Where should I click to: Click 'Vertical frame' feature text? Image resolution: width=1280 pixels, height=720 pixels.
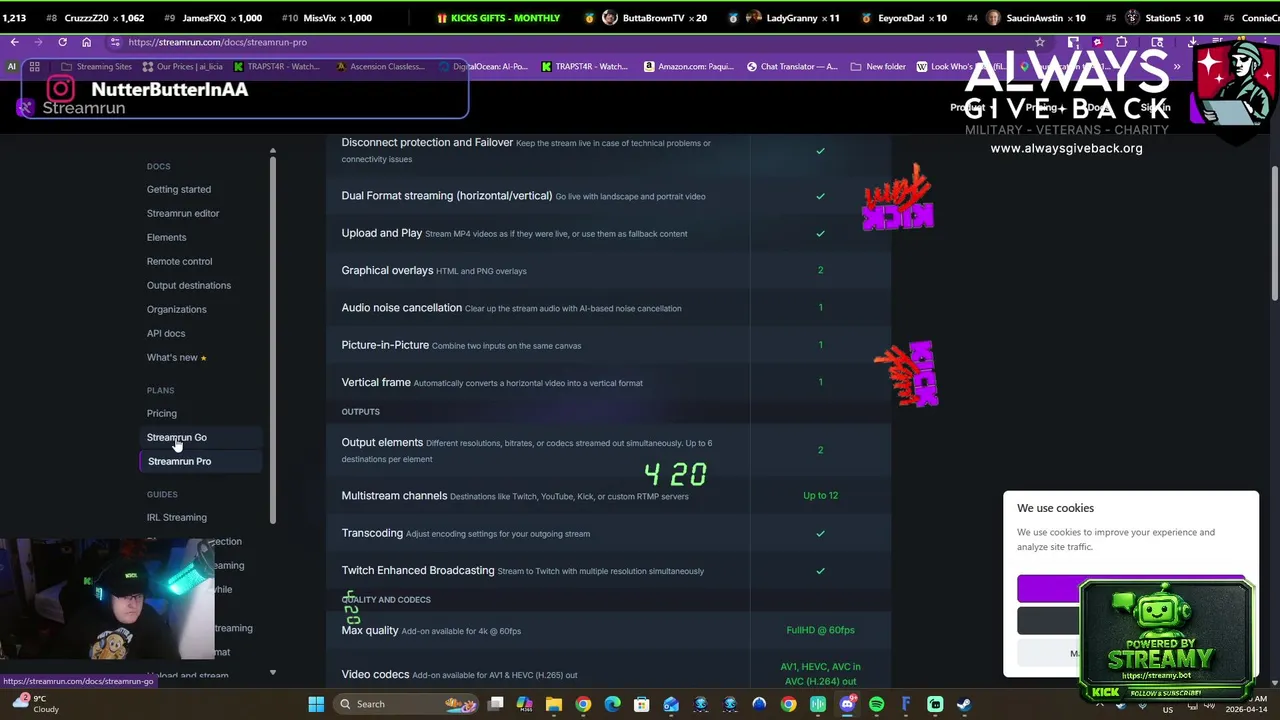coord(376,382)
